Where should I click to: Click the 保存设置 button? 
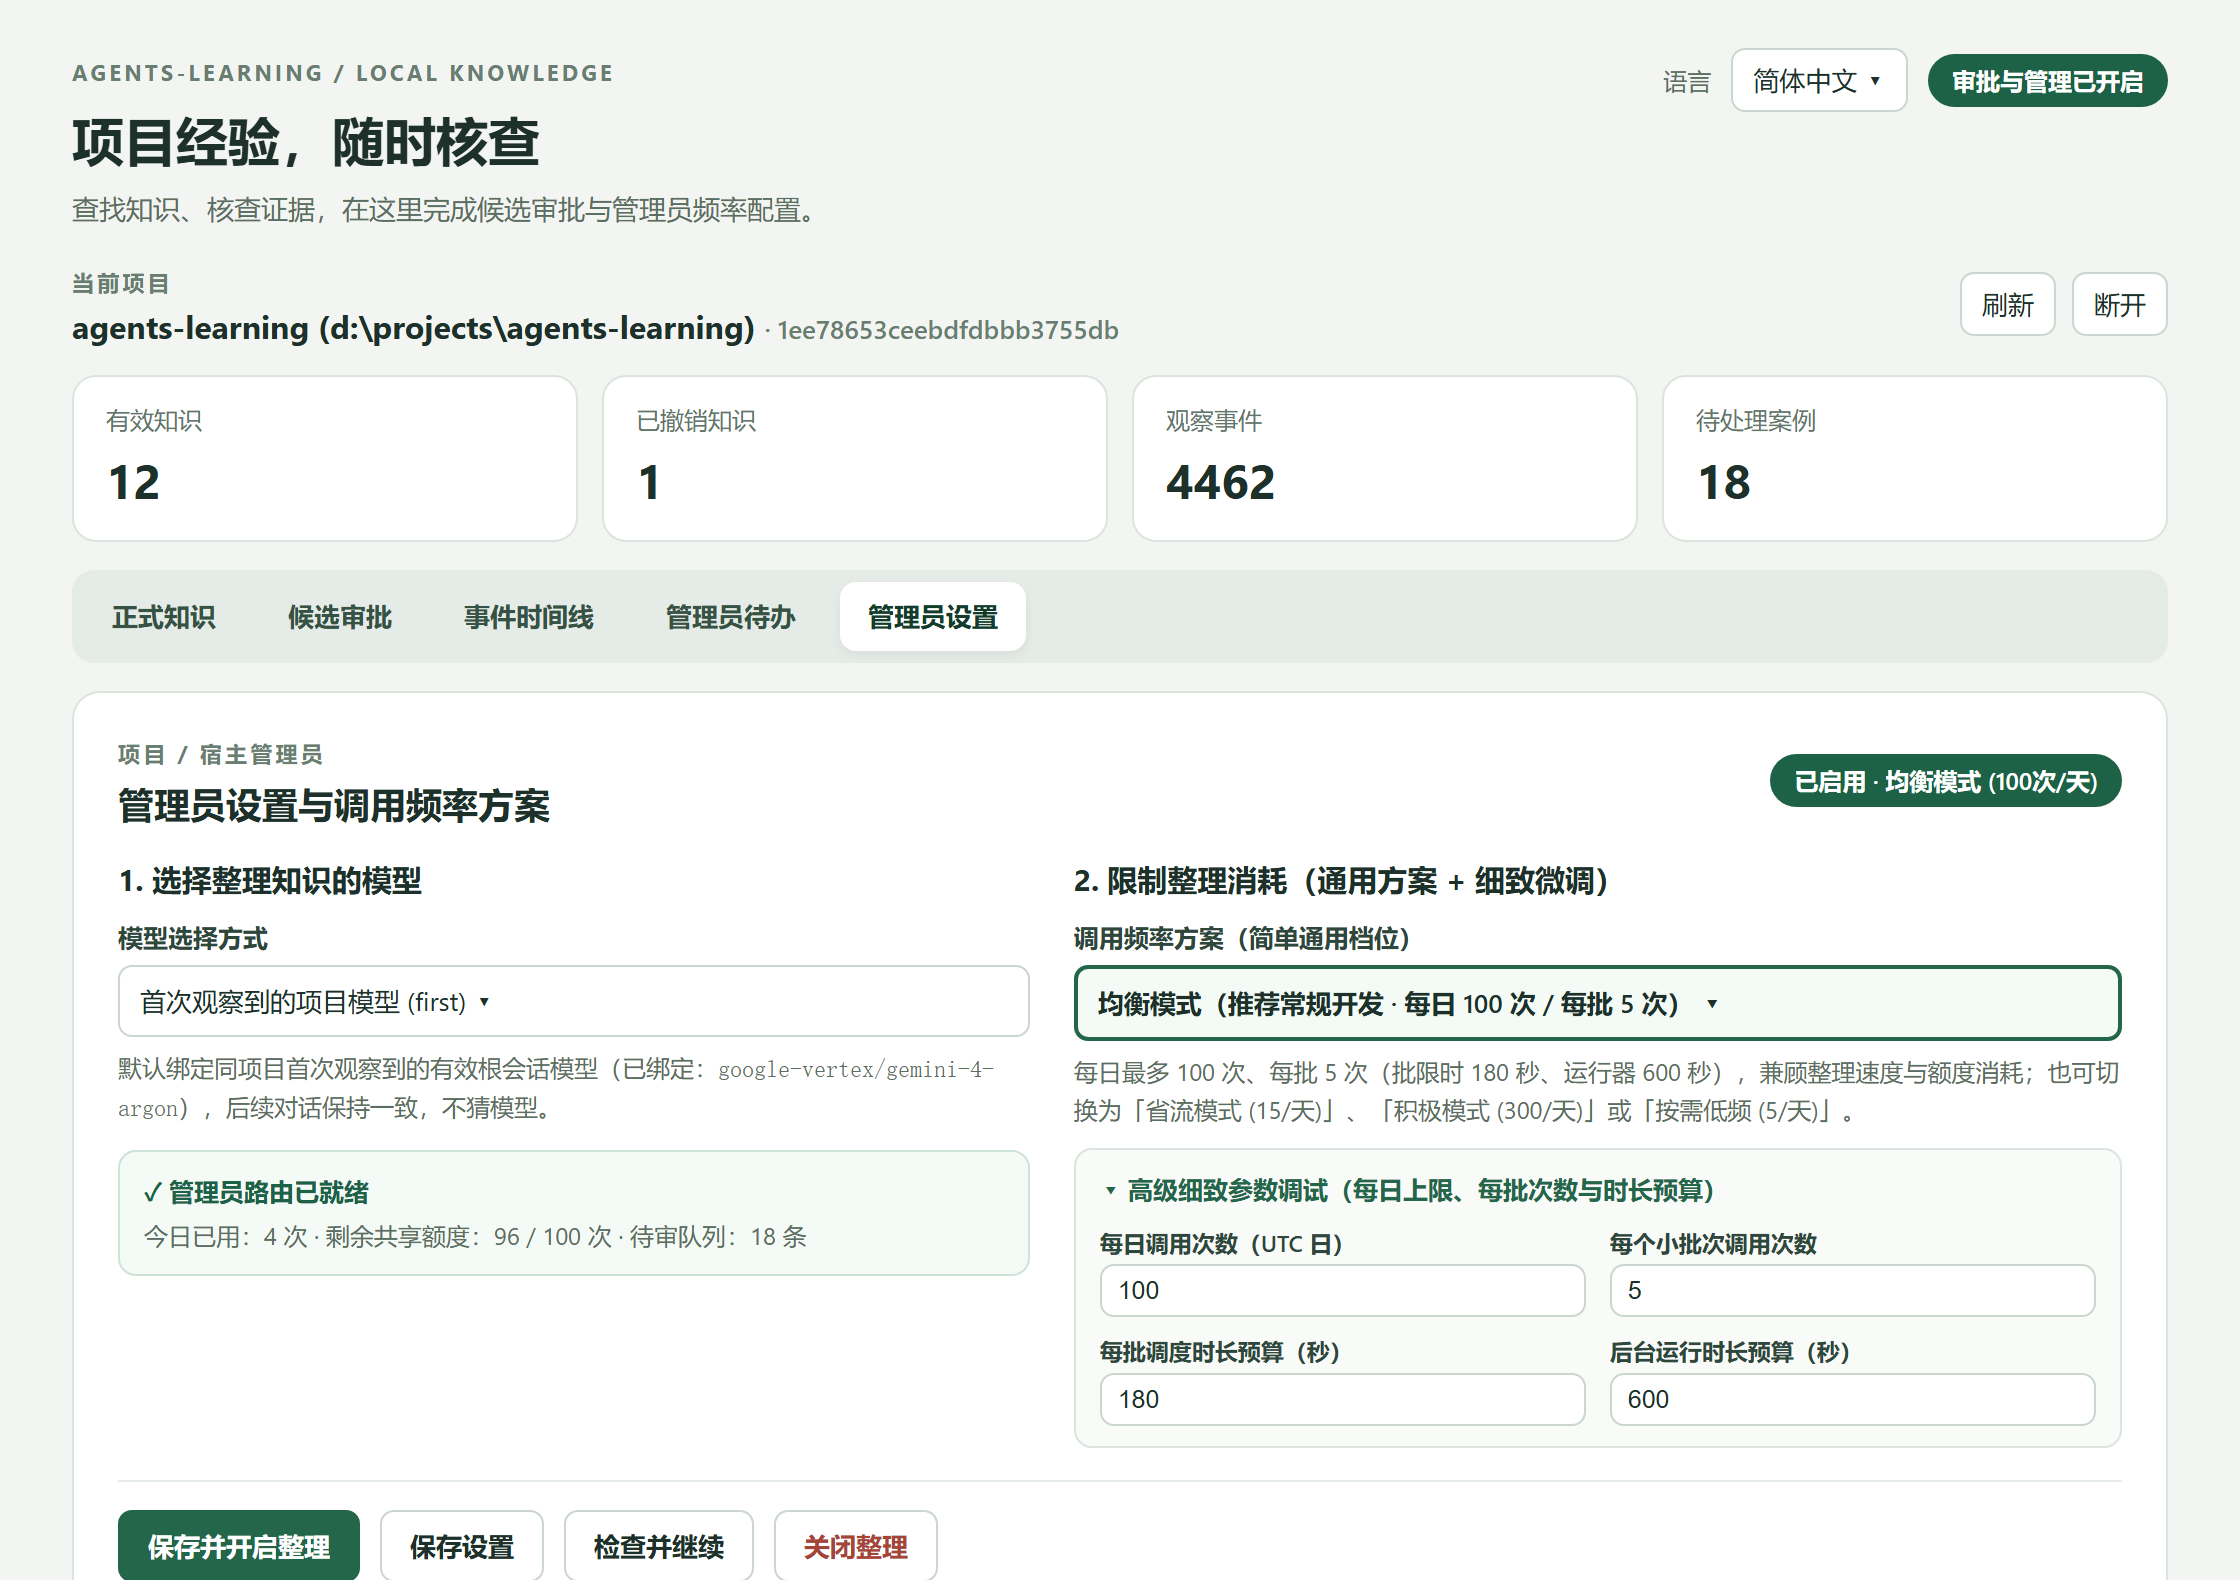click(462, 1546)
